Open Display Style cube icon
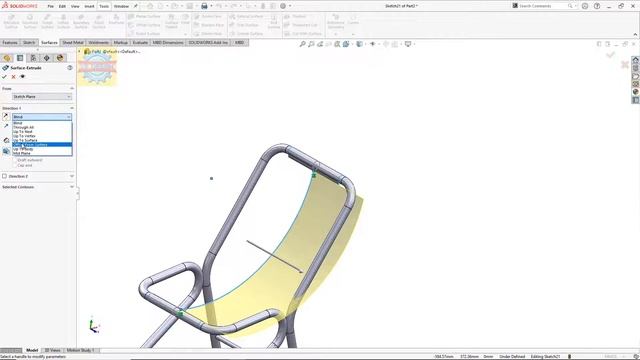The image size is (640, 360). 359,44
